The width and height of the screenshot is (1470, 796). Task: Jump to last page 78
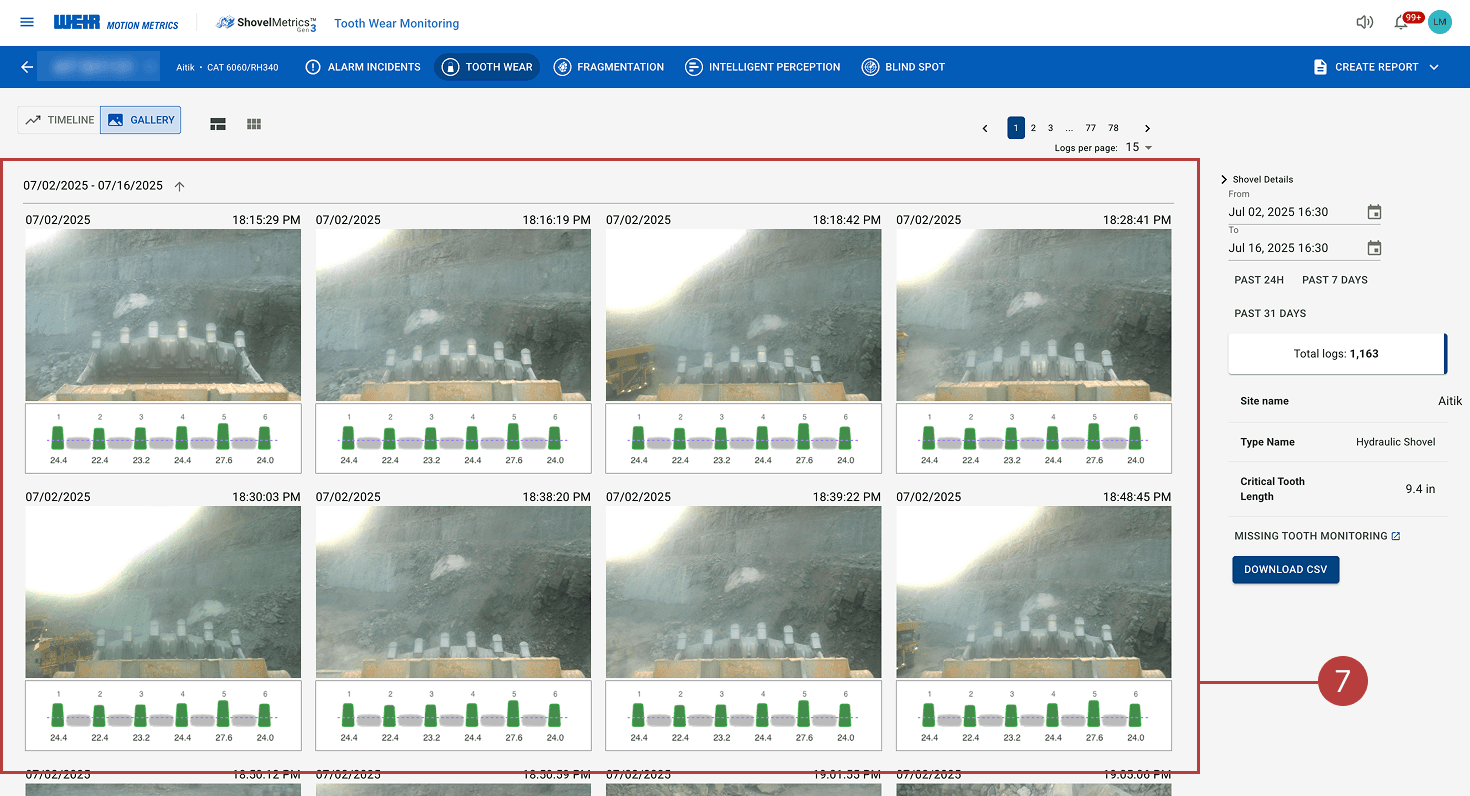tap(1113, 128)
